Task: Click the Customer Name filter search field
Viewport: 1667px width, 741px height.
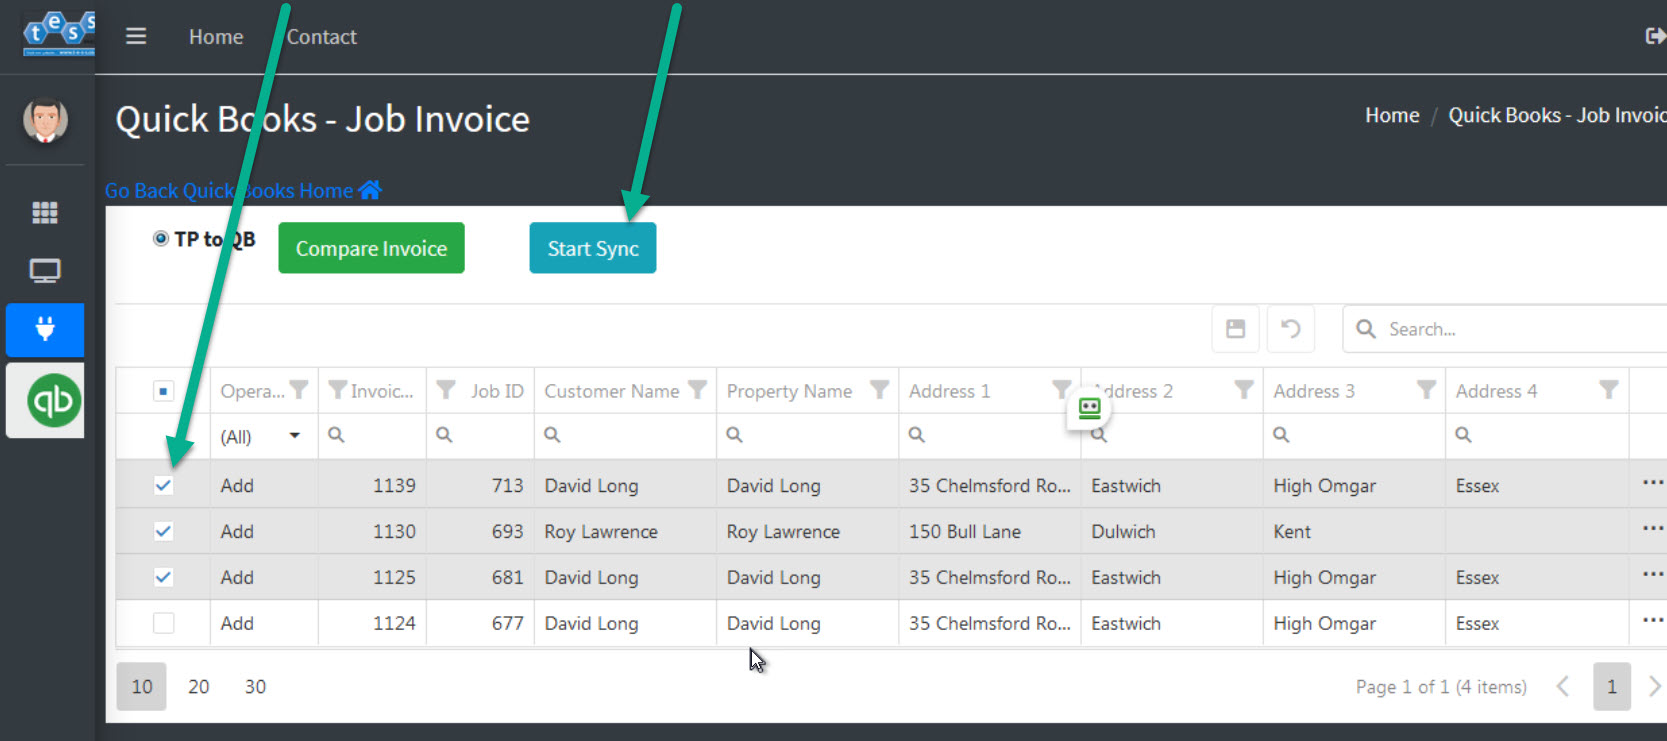Action: pos(625,436)
